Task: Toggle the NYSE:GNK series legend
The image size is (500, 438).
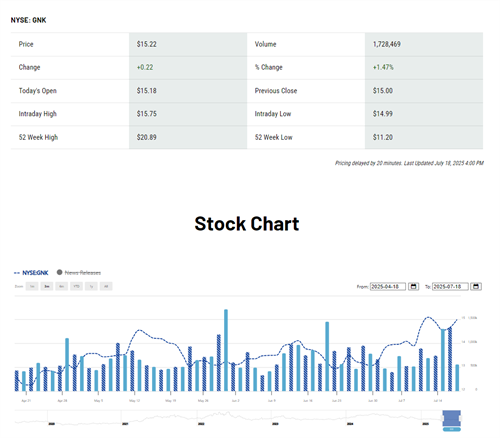Action: tap(31, 273)
